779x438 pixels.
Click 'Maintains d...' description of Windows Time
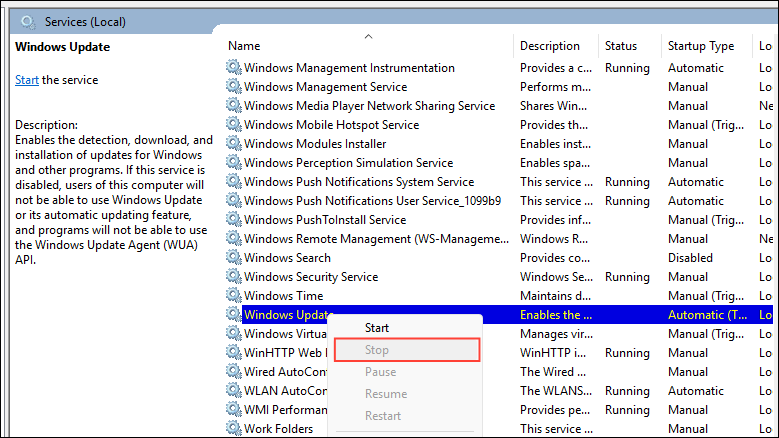tap(555, 295)
